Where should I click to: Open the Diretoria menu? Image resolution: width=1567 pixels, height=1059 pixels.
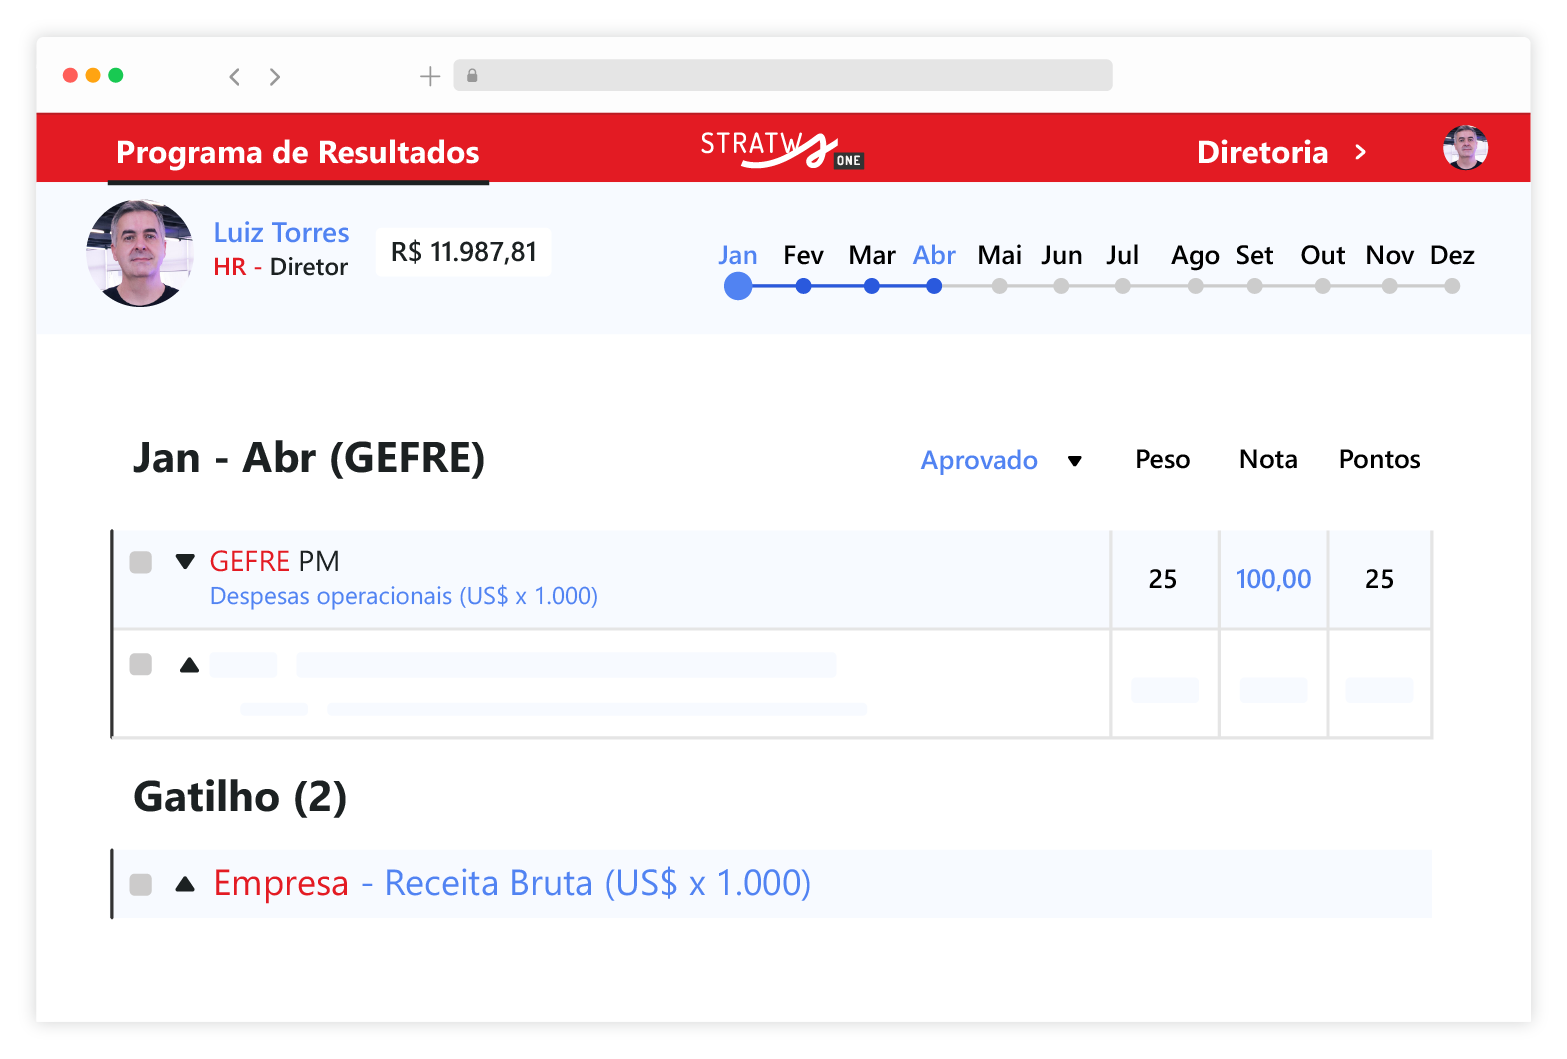tap(1262, 152)
